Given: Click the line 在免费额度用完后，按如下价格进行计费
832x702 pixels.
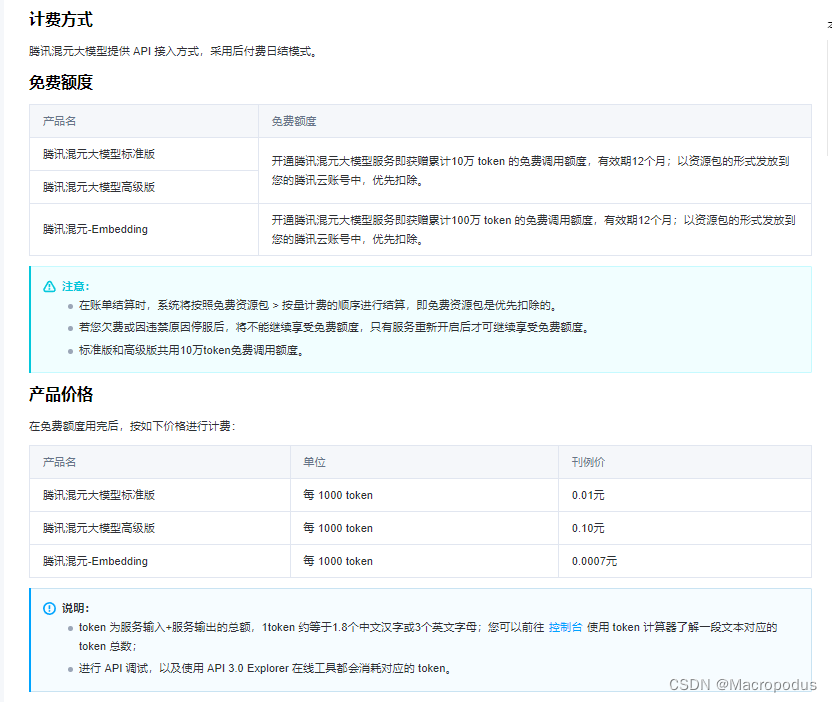Looking at the screenshot, I should coord(132,426).
